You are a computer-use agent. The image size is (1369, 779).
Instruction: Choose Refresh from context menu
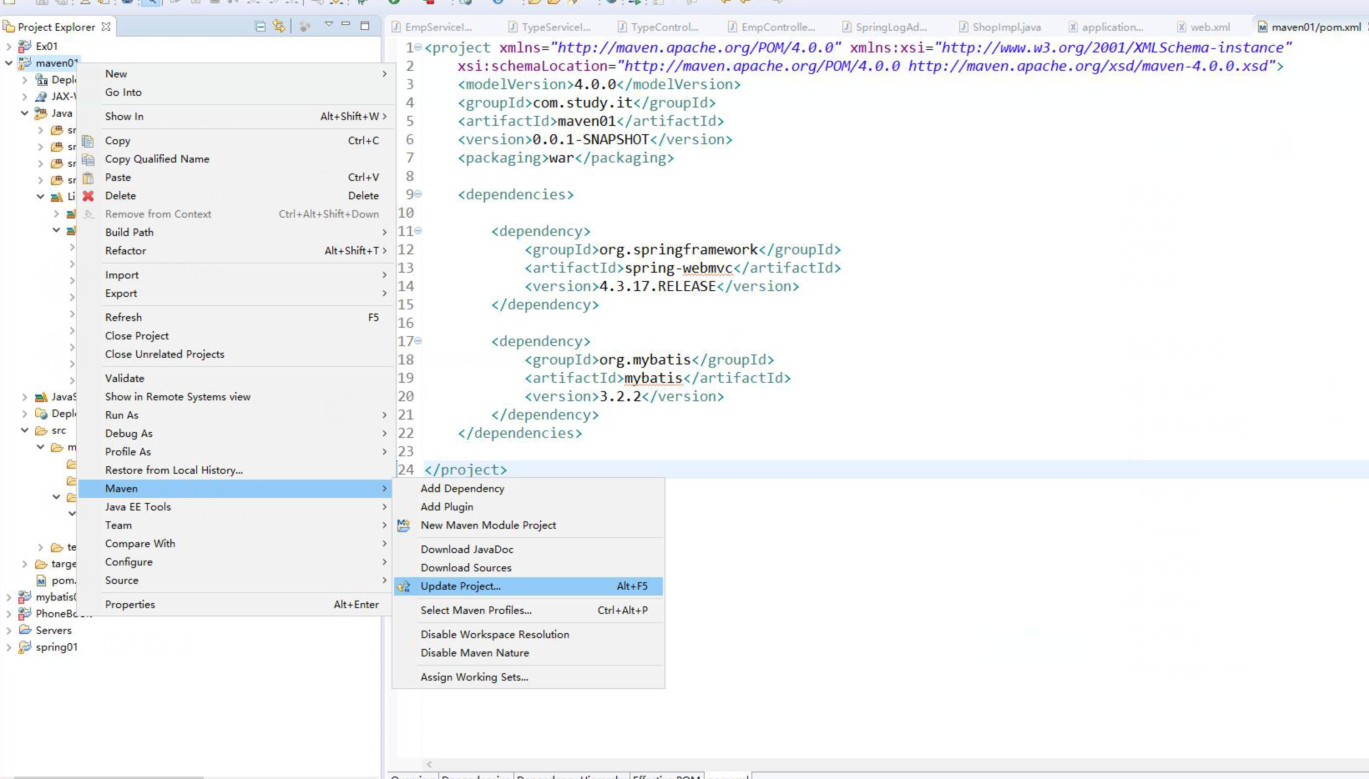click(x=235, y=317)
